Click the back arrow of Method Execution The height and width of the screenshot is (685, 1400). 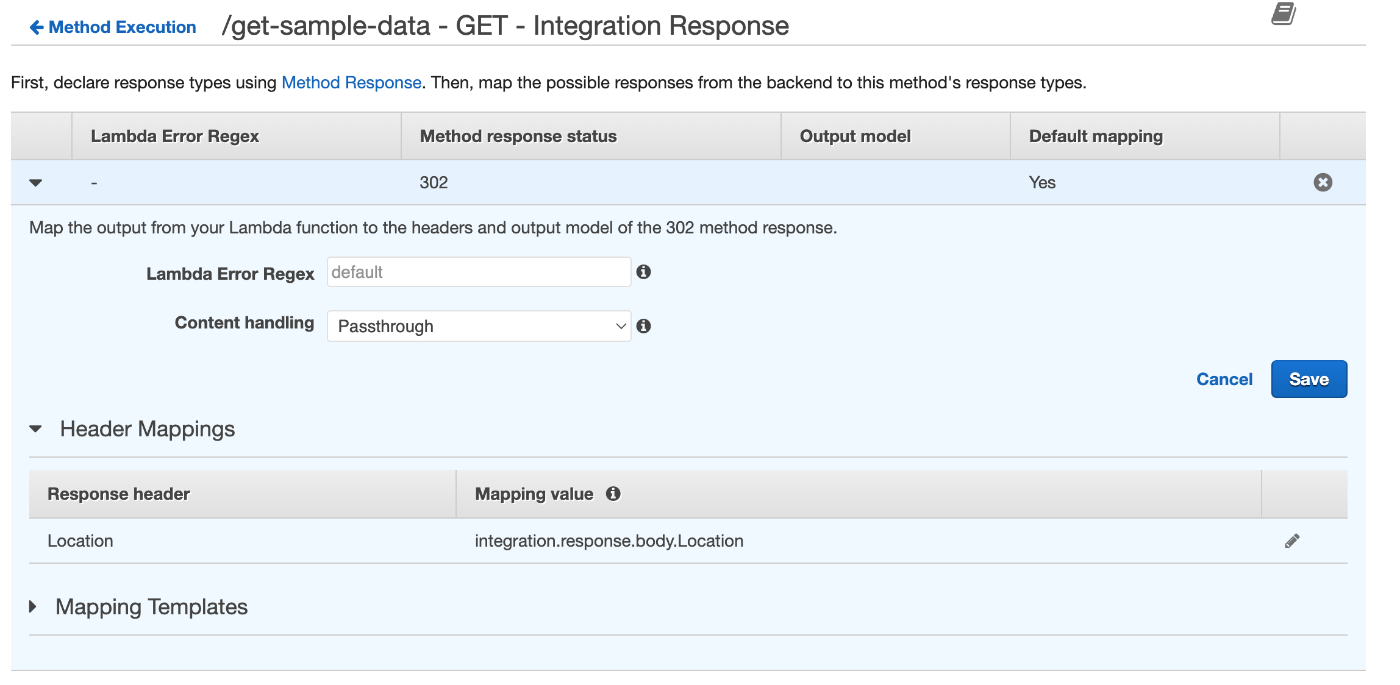(36, 27)
